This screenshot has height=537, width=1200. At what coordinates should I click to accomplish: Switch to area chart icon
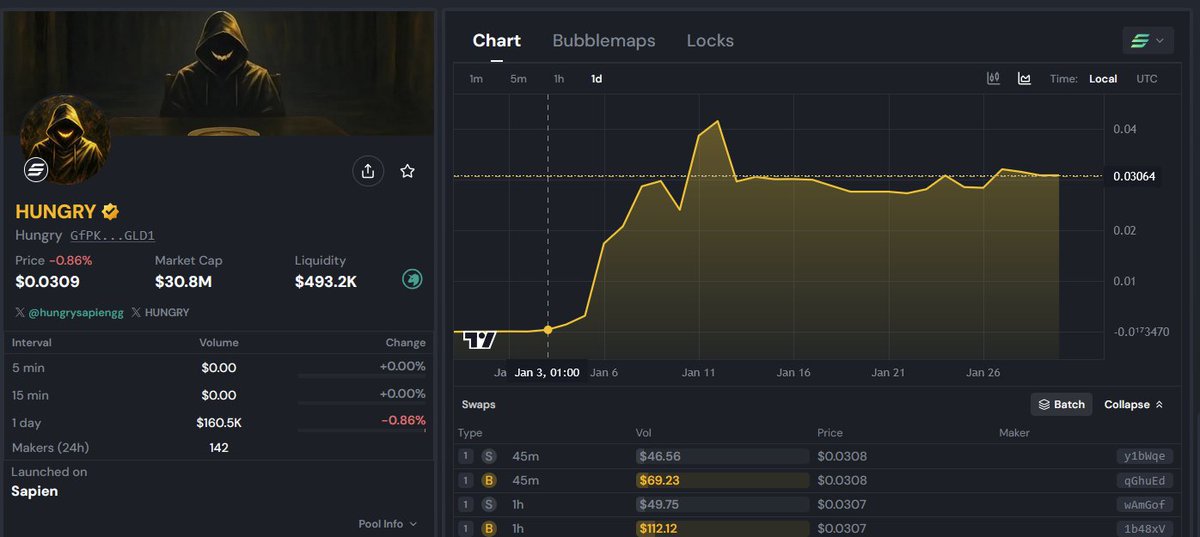coord(1024,78)
